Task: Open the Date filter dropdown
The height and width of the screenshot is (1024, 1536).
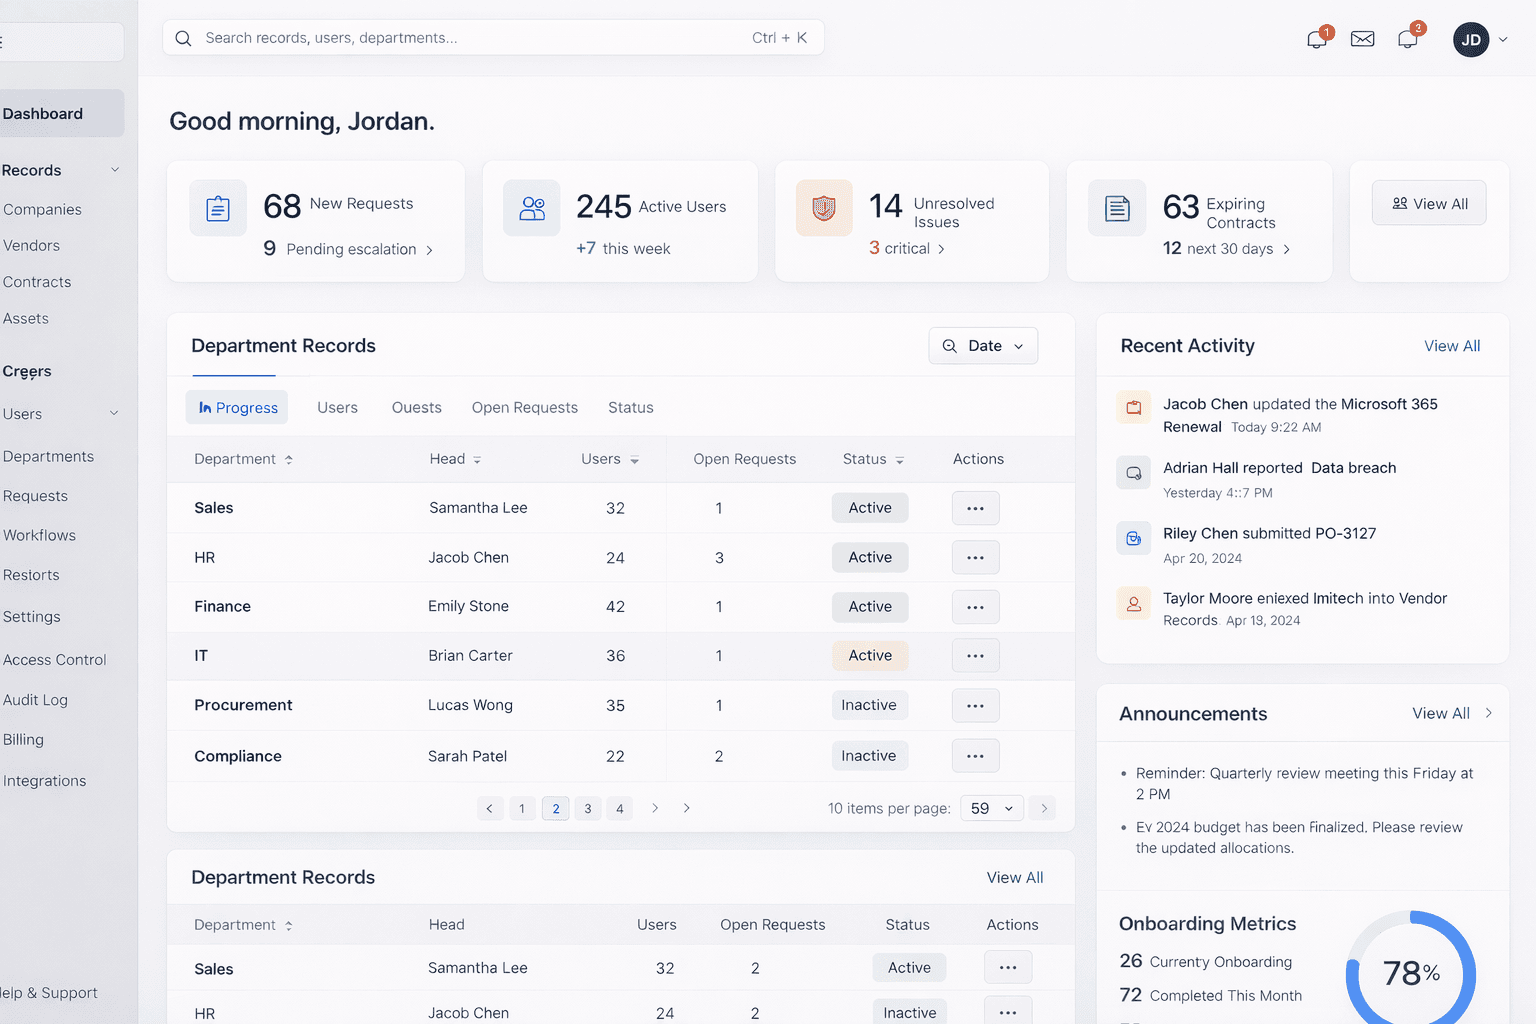Action: 983,346
